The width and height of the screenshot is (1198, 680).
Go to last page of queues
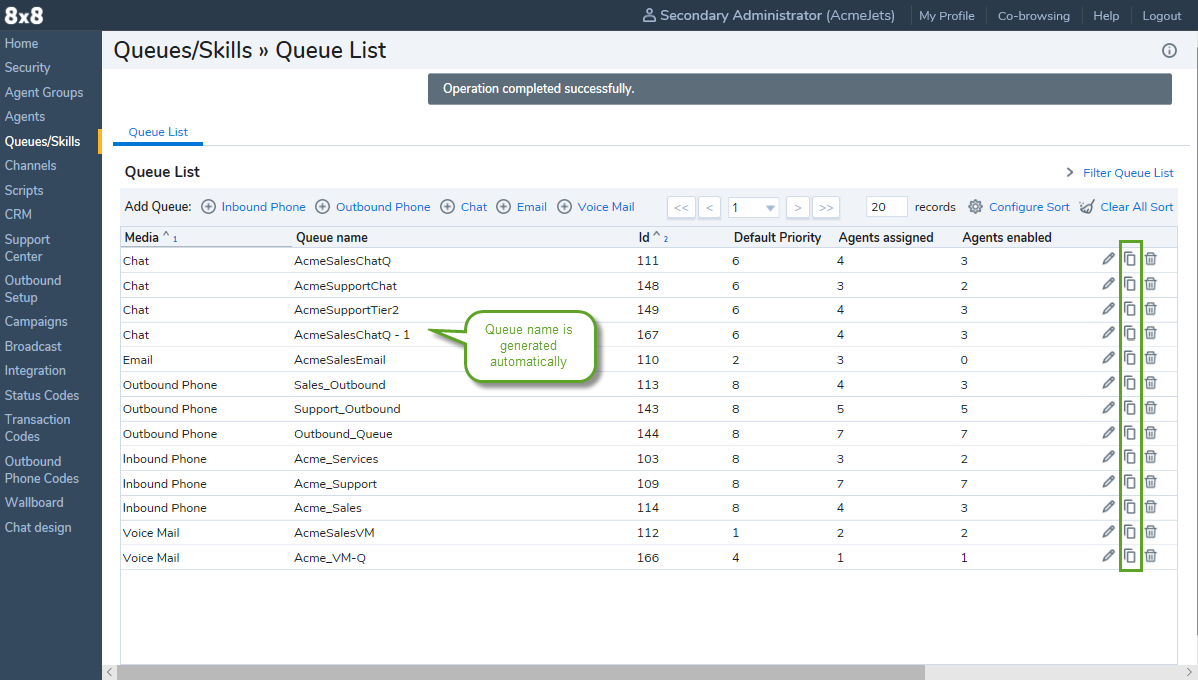[826, 207]
